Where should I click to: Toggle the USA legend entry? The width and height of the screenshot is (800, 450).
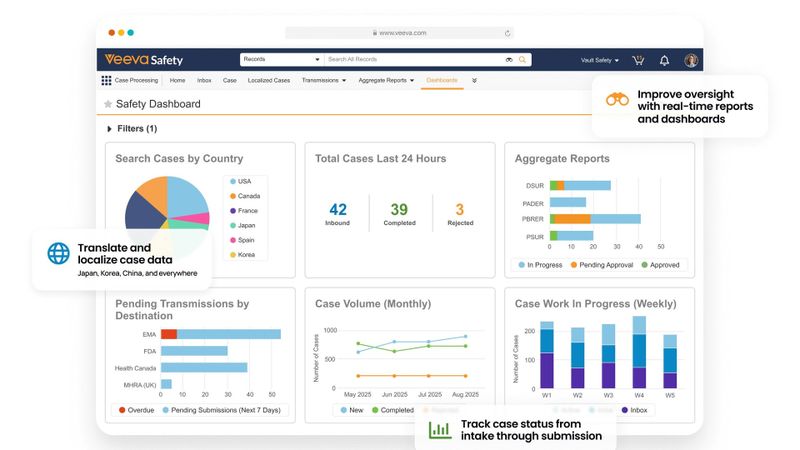tap(241, 181)
